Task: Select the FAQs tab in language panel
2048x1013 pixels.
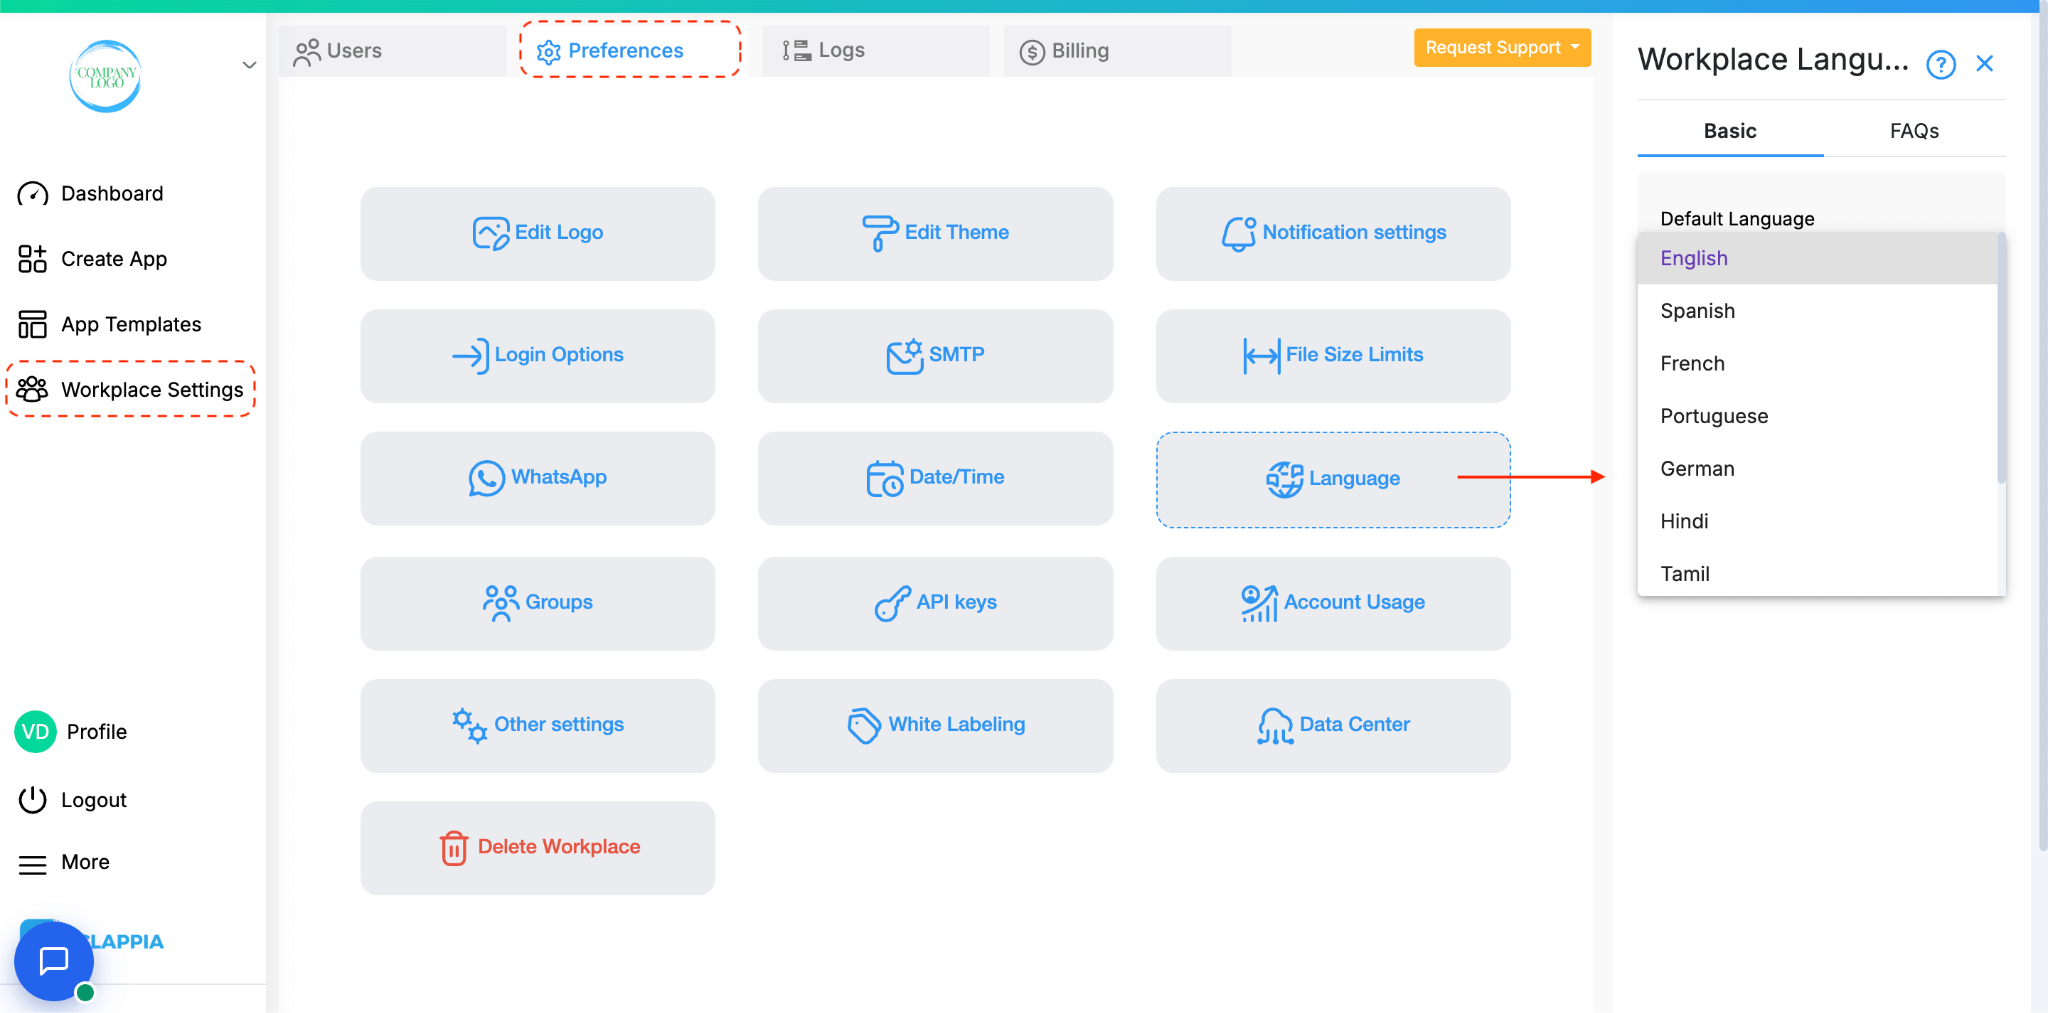Action: [x=1914, y=131]
